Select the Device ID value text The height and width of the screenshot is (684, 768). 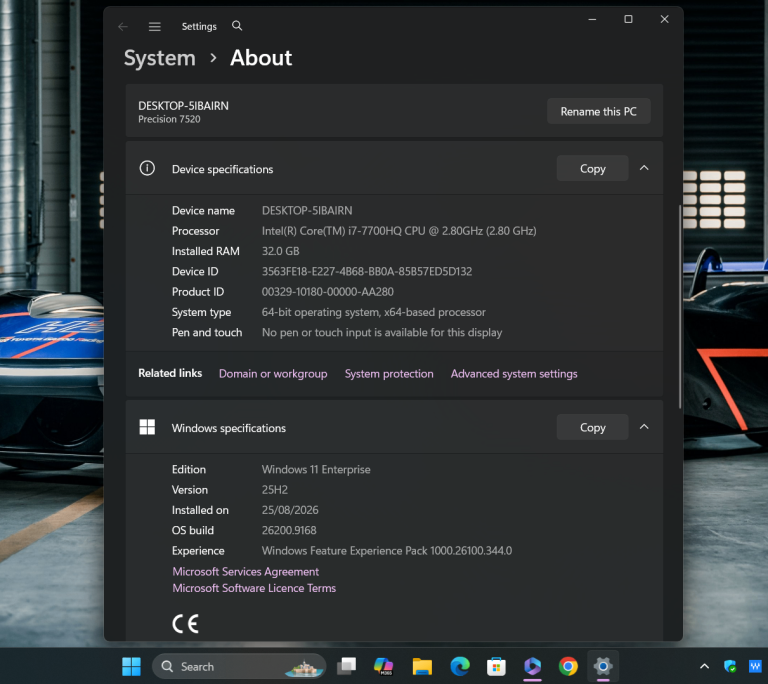click(x=367, y=271)
